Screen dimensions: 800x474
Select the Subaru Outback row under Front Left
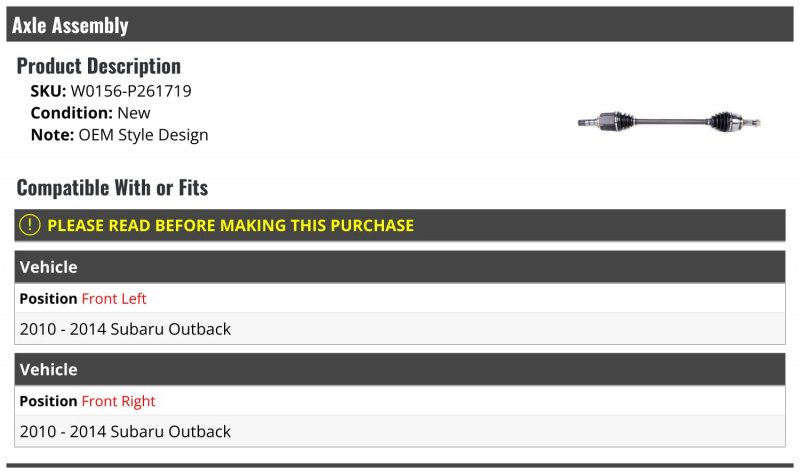click(x=125, y=329)
